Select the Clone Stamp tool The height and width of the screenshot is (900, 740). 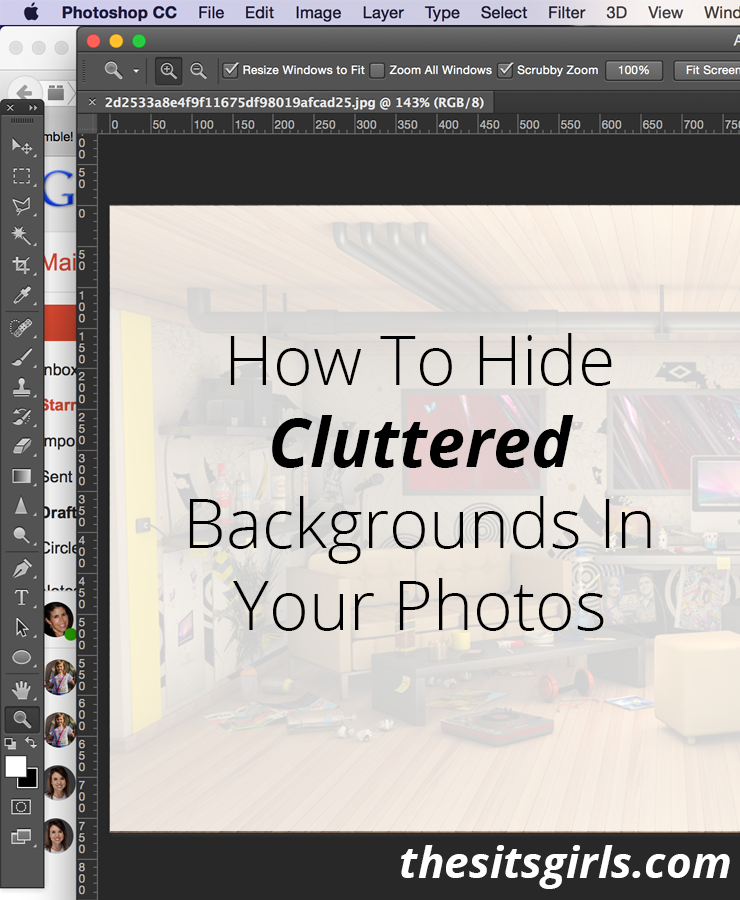(22, 387)
